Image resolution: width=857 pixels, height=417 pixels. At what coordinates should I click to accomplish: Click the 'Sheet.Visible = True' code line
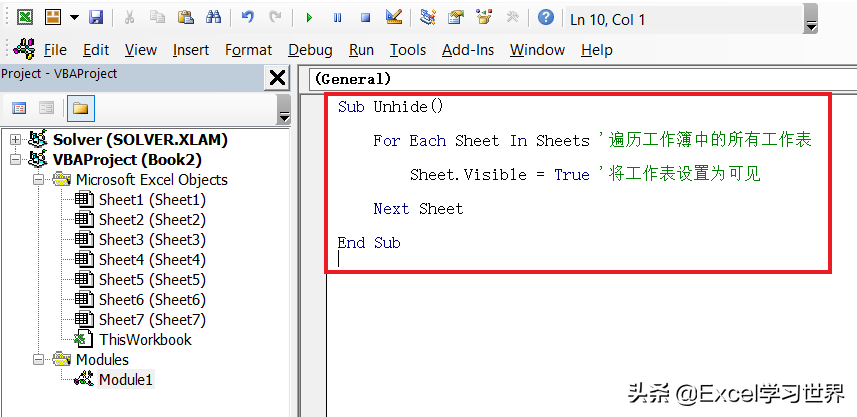500,174
